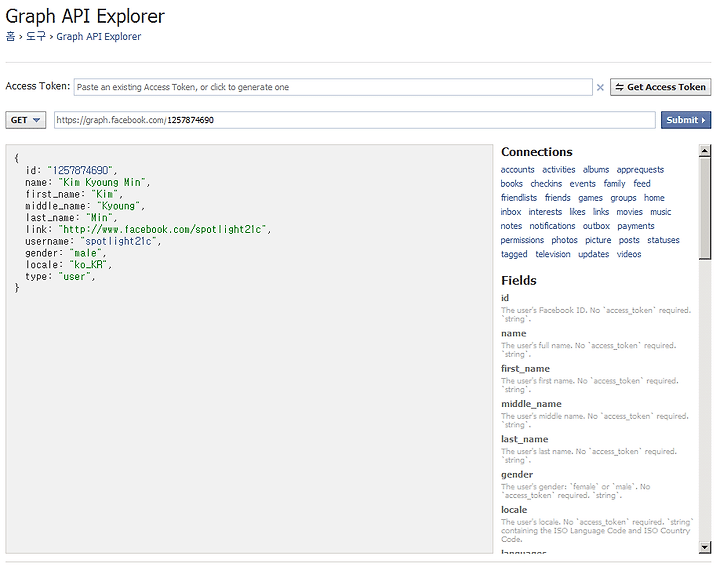This screenshot has height=567, width=720.
Task: Open the albums connection
Action: [x=596, y=170]
